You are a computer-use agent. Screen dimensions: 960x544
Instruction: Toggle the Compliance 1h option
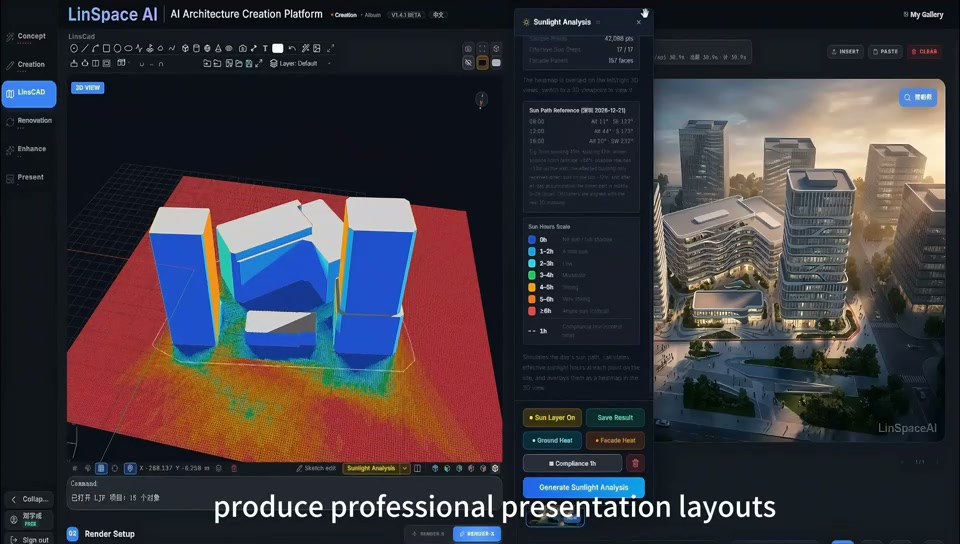coord(572,463)
